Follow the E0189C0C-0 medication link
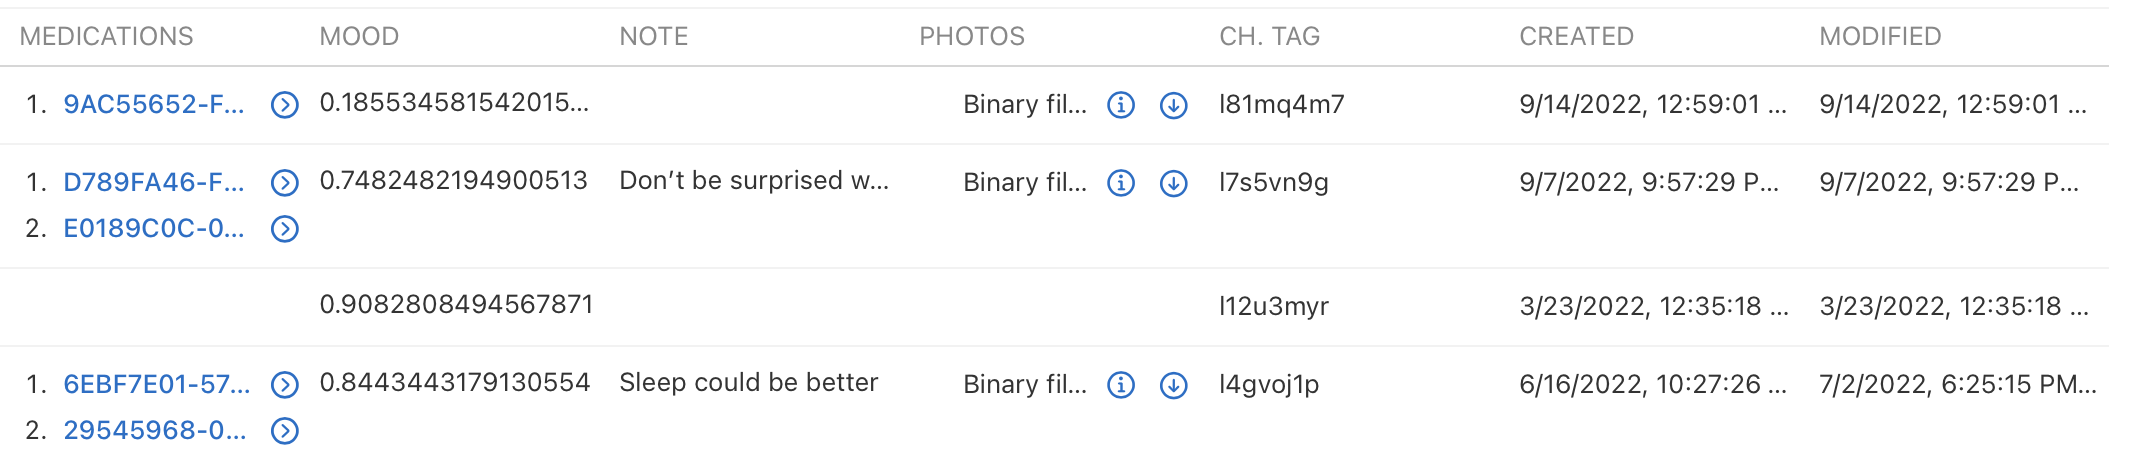Screen dimensions: 2136x468 coord(153,229)
